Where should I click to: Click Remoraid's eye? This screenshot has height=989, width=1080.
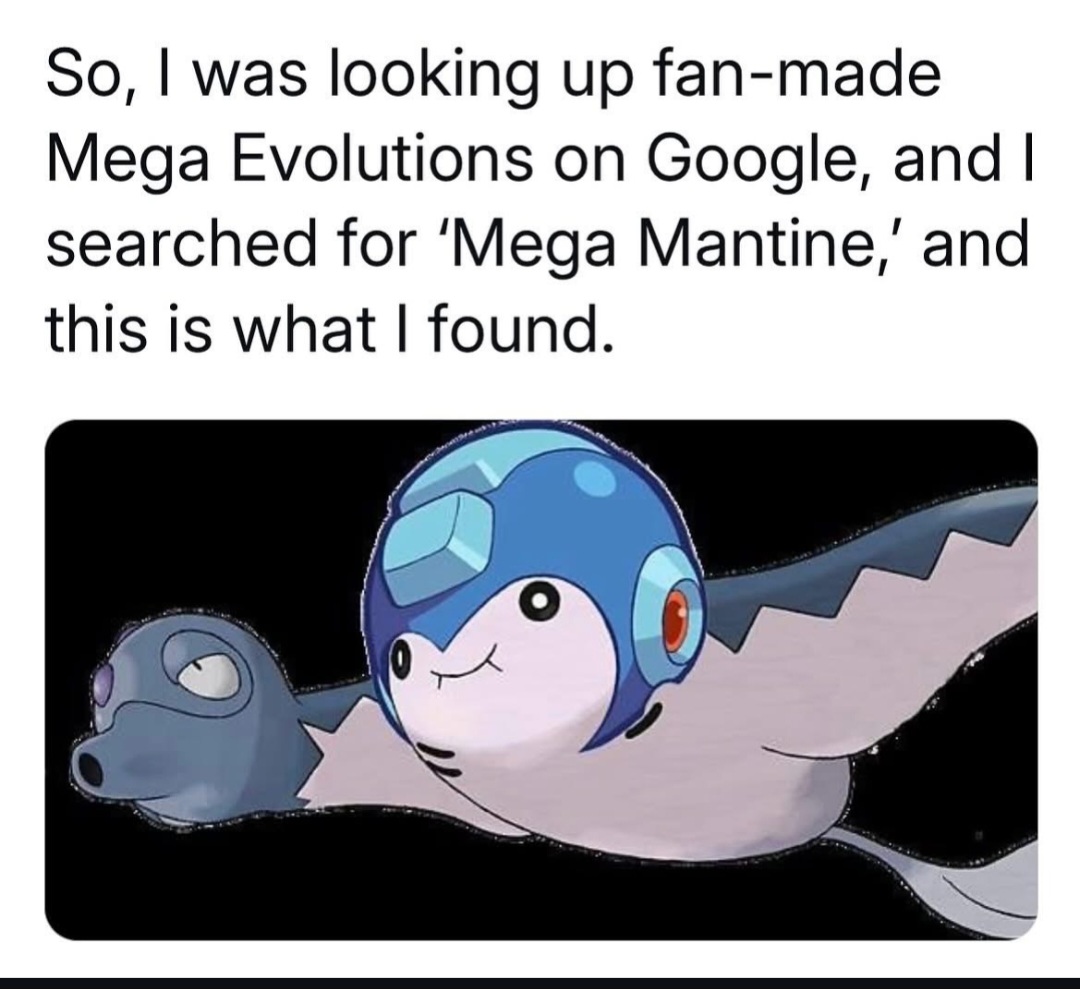tap(207, 674)
